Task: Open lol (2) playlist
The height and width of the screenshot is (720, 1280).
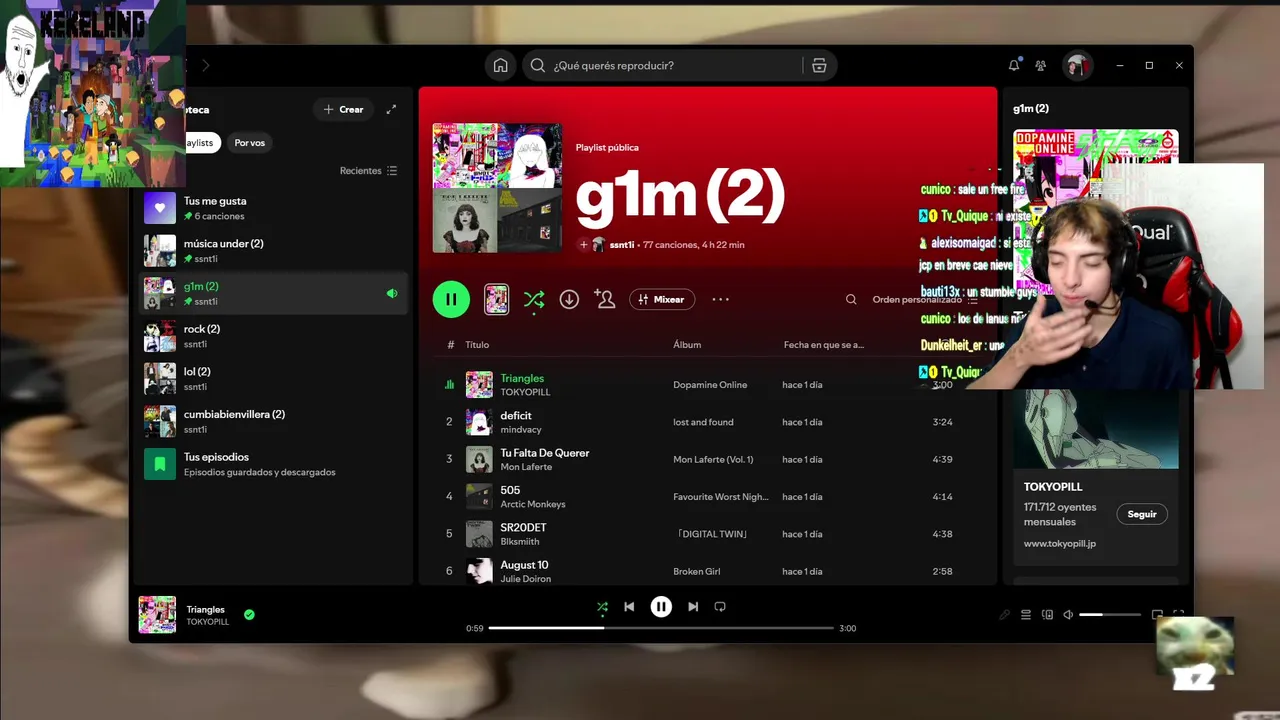Action: click(x=273, y=379)
